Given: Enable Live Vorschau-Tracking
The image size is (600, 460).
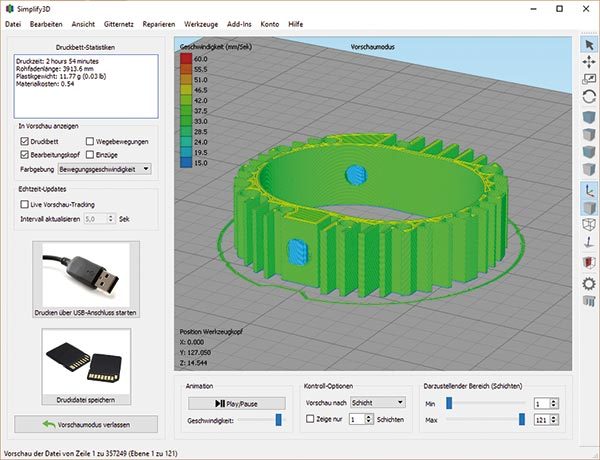Looking at the screenshot, I should pos(25,203).
